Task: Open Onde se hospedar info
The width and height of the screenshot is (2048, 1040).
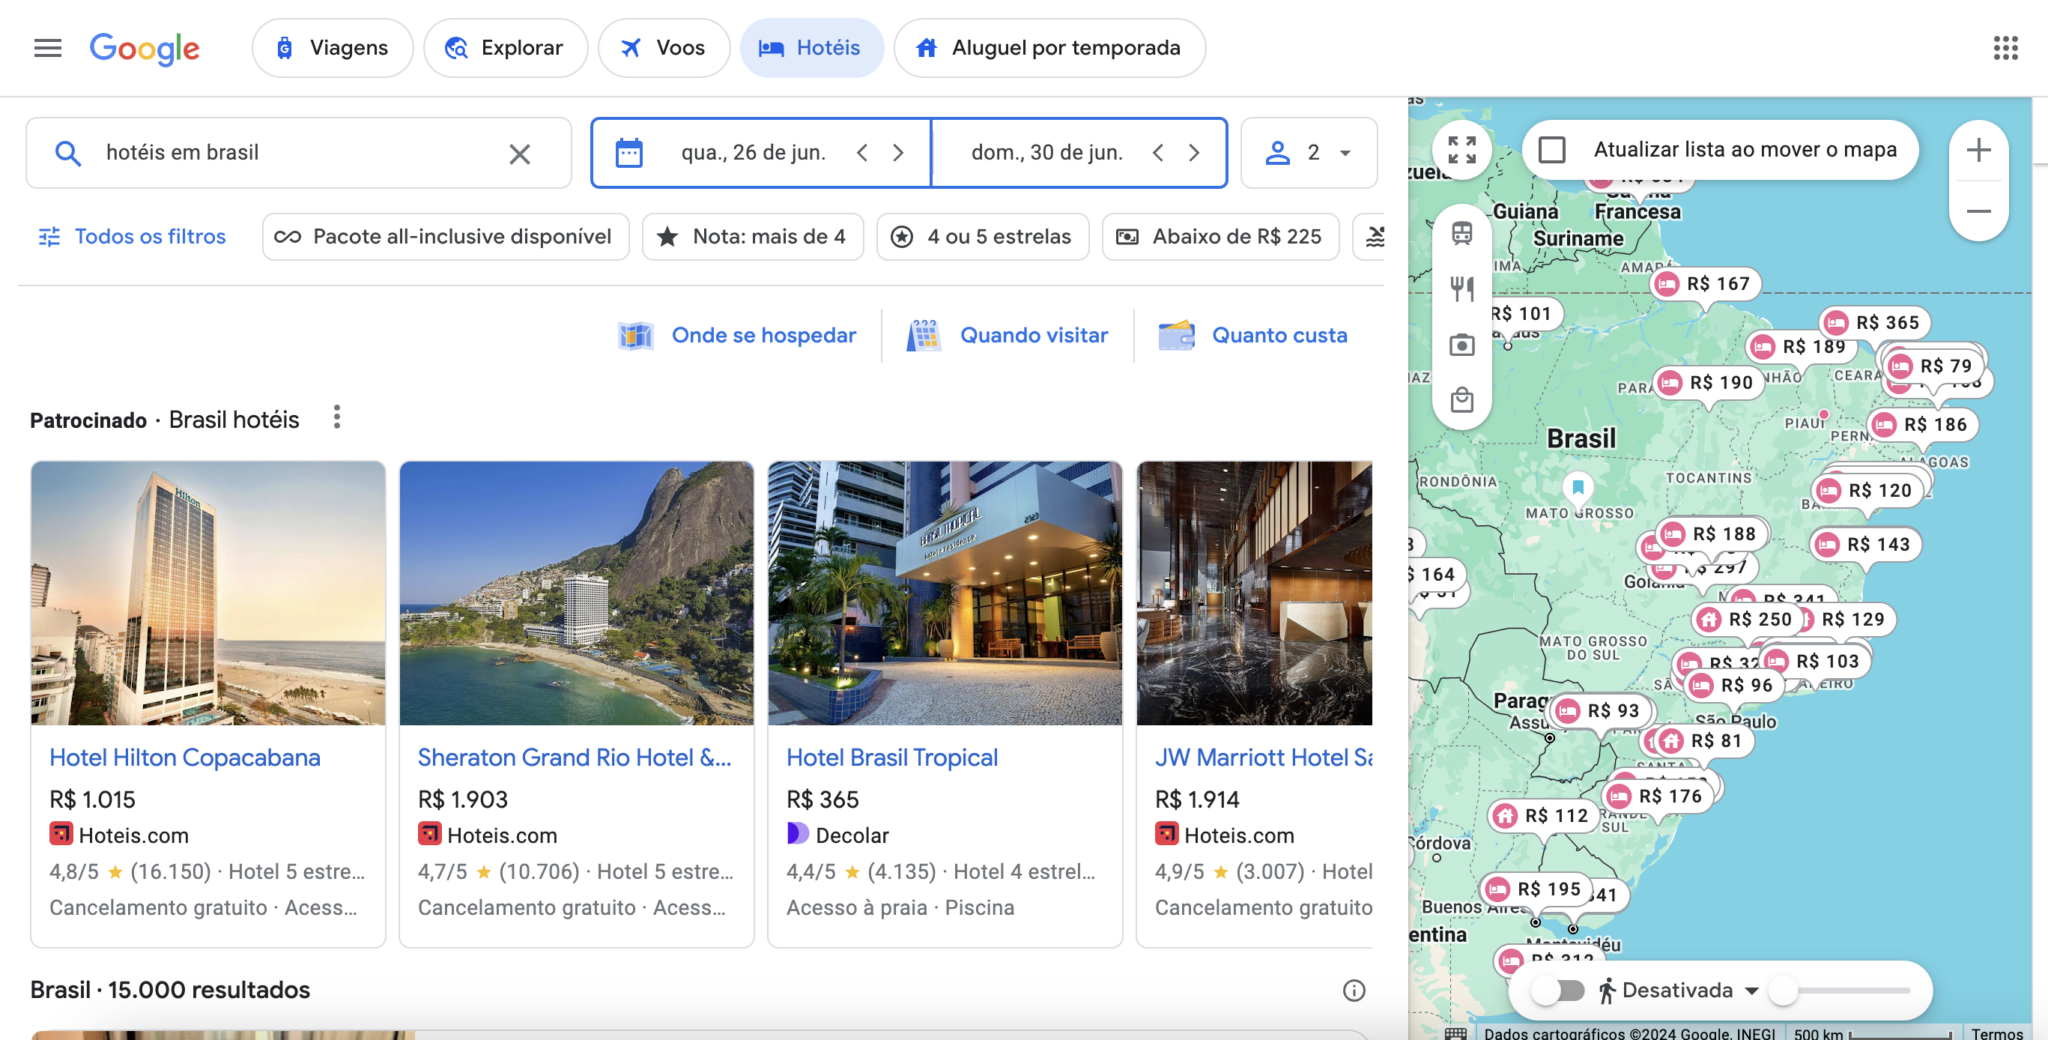Action: click(x=738, y=336)
